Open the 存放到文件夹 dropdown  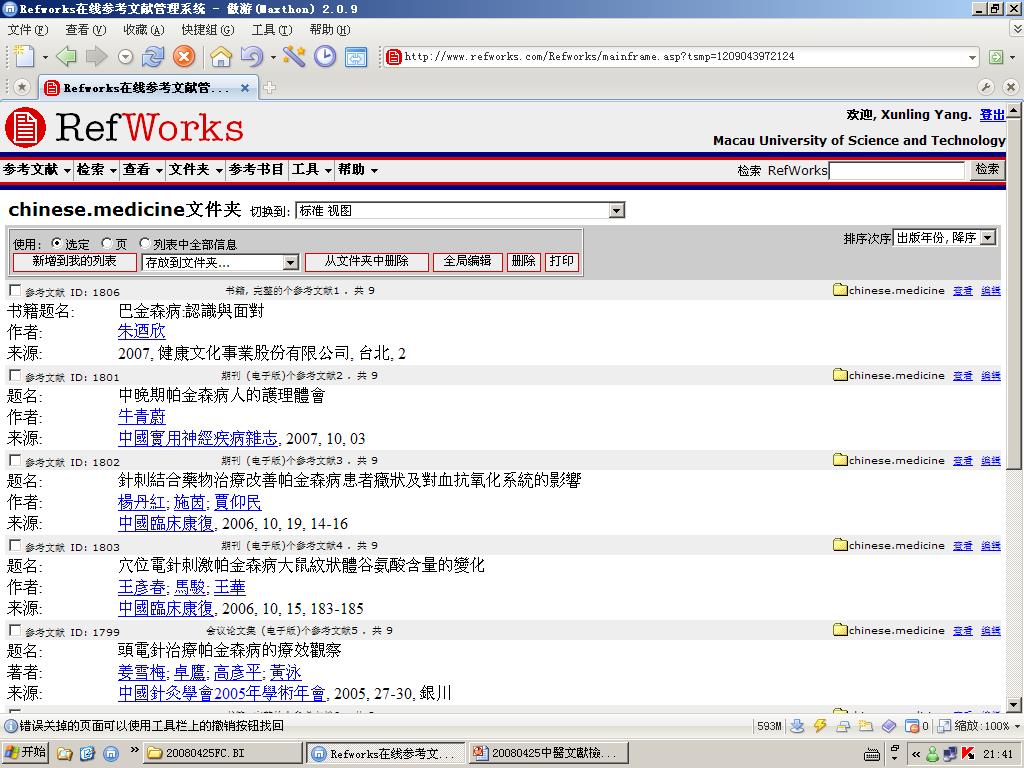(x=221, y=263)
